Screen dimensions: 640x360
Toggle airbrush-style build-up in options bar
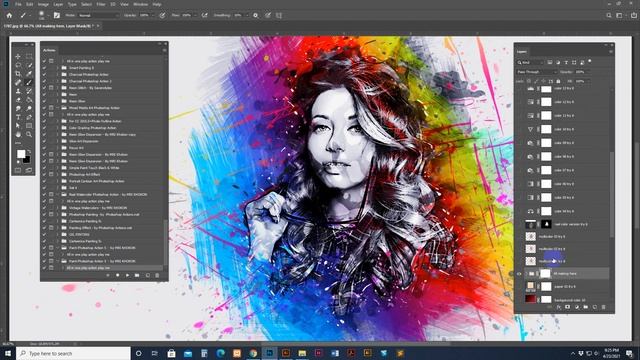(204, 15)
